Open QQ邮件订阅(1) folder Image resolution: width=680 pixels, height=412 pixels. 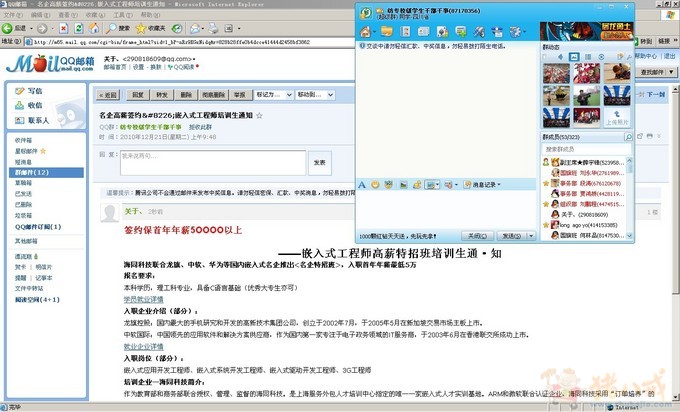coord(38,227)
